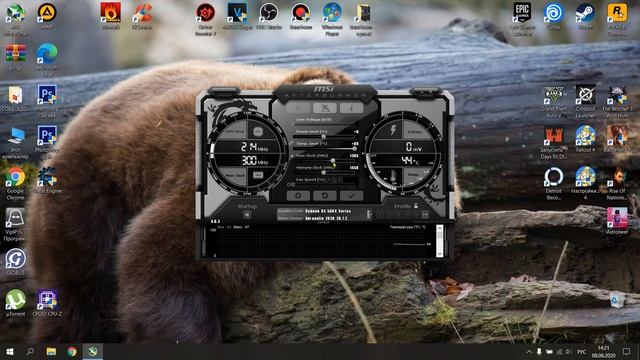Viewport: 640px width, 360px height.
Task: Click the Temp Limit slider handle
Action: coord(354,148)
